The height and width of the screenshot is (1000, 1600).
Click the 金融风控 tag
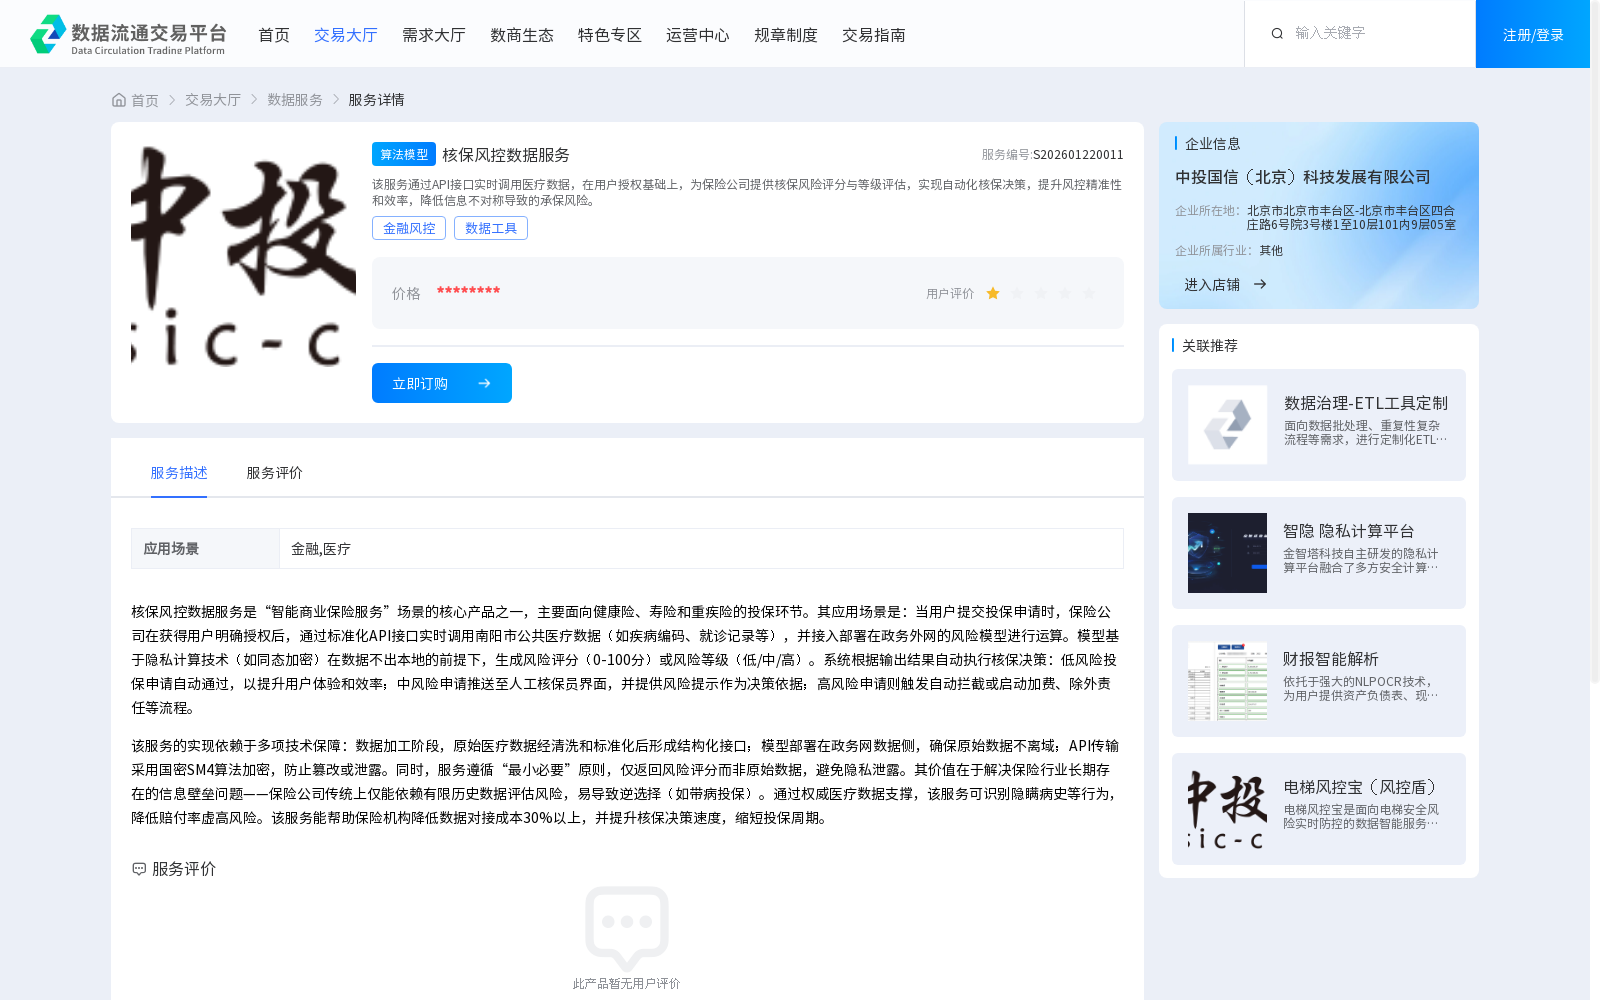tap(409, 228)
